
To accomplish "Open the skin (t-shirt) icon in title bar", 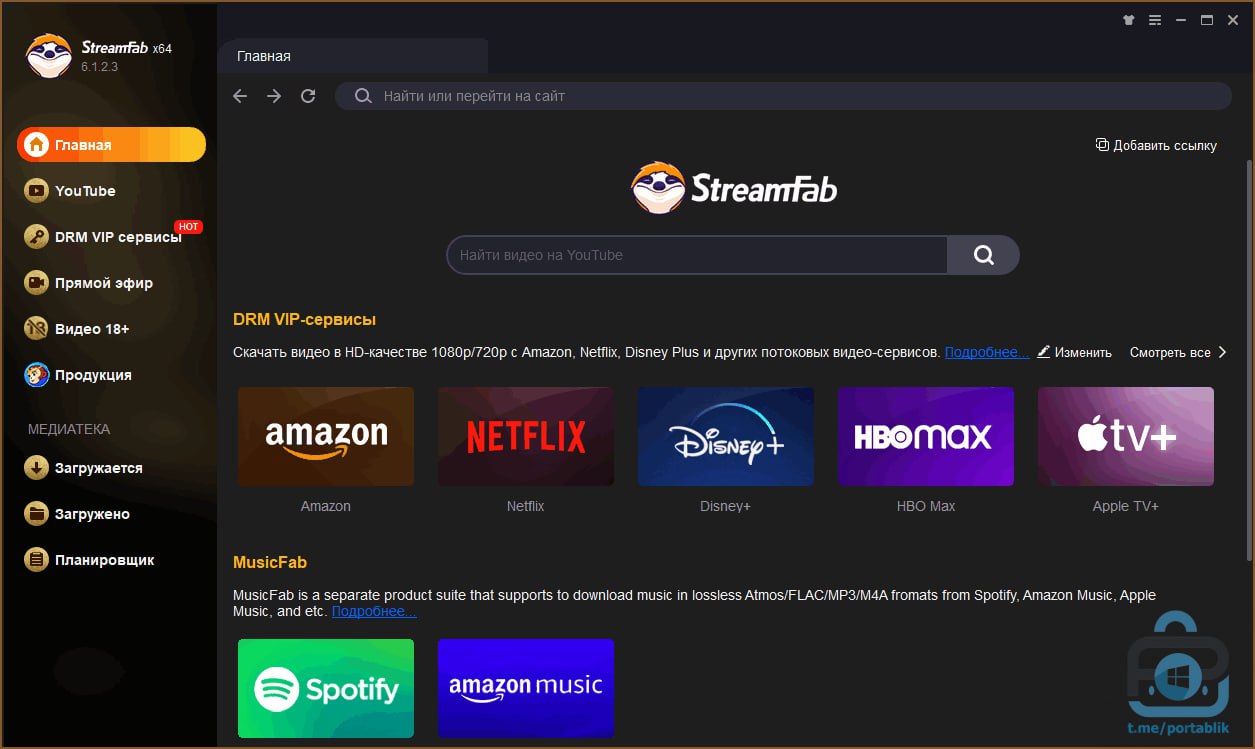I will pos(1129,20).
